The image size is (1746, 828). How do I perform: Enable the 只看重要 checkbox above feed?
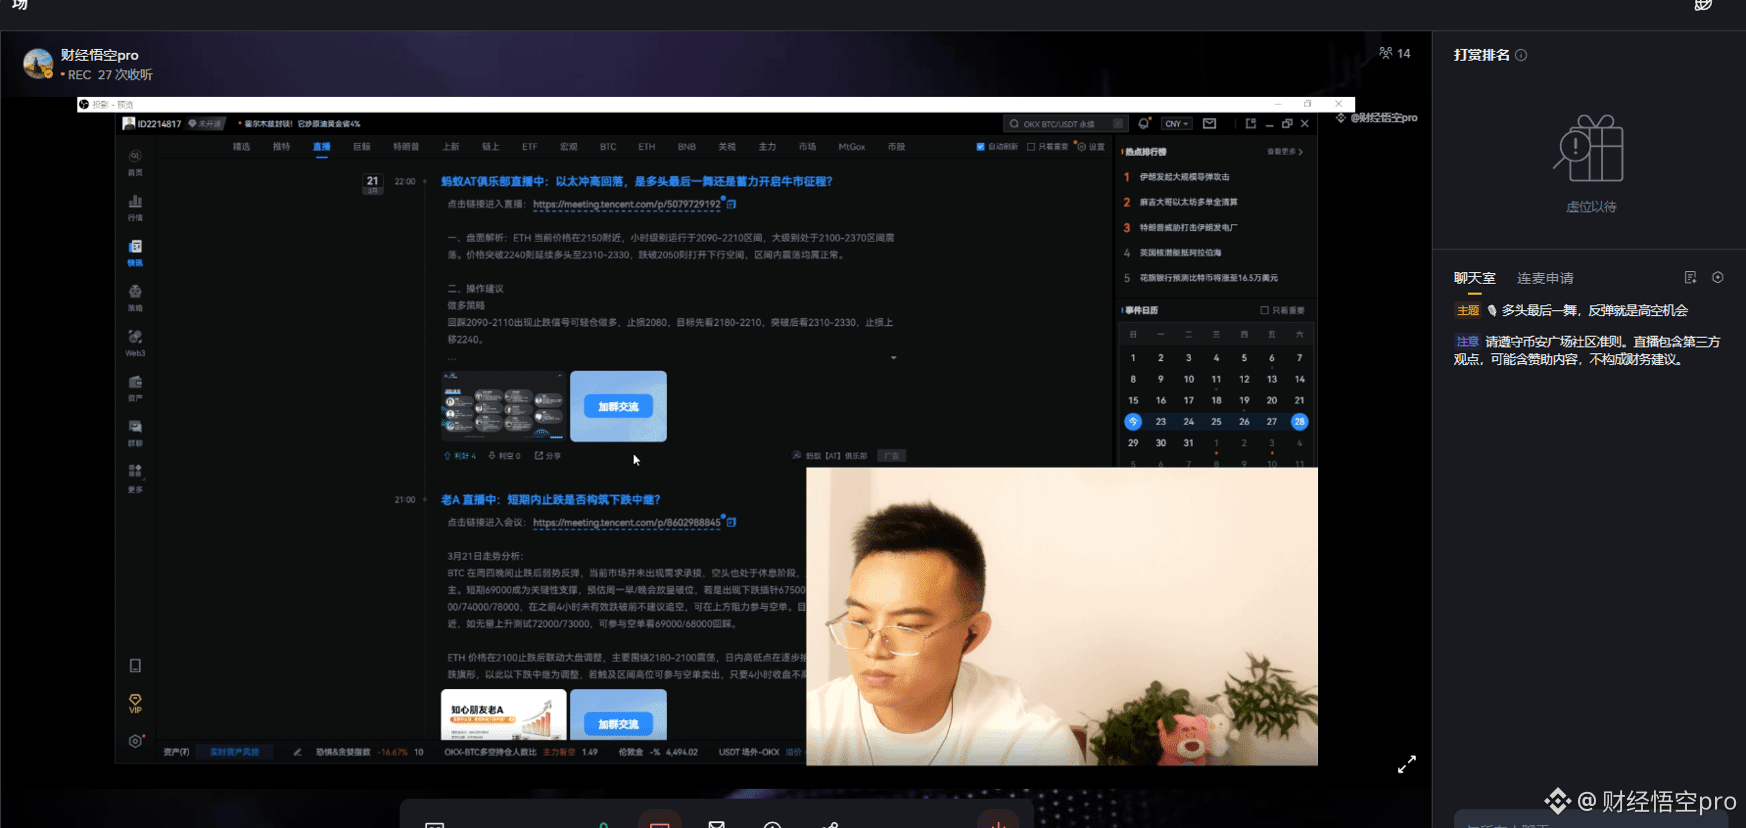click(x=1031, y=147)
